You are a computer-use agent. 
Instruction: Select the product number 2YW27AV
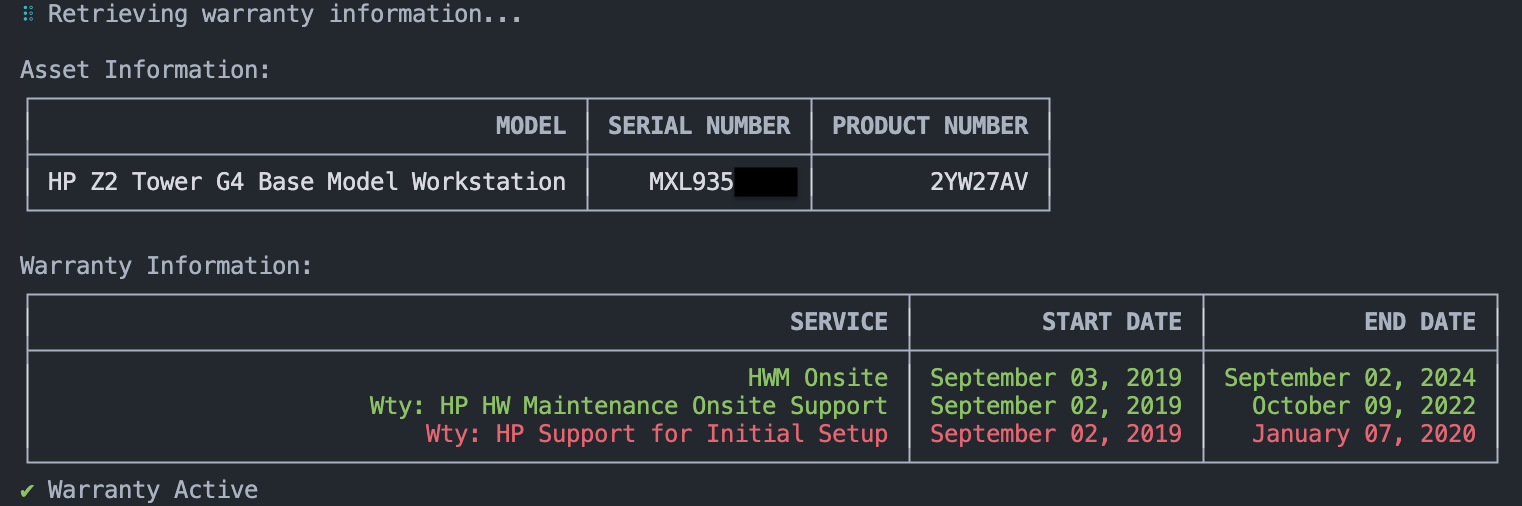(x=979, y=182)
